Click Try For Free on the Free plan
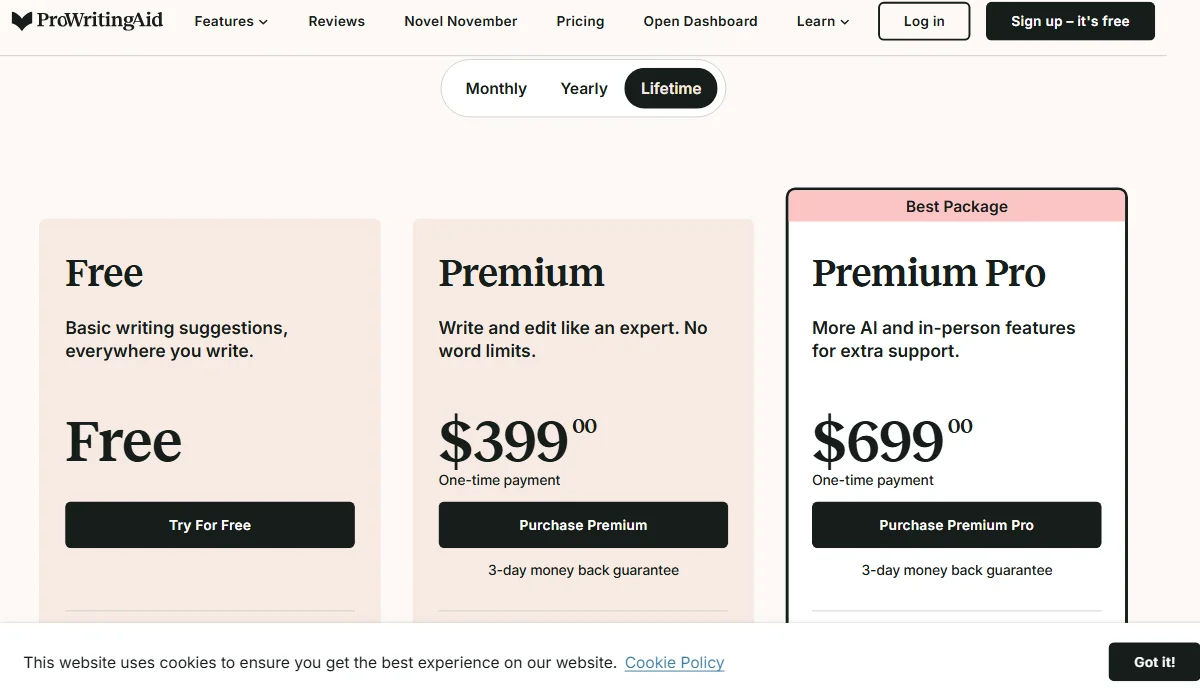 tap(209, 524)
